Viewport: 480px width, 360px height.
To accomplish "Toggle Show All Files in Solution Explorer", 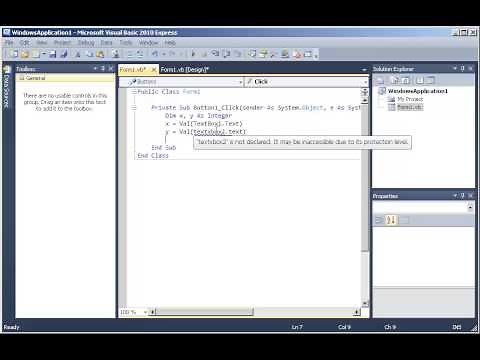I will [x=395, y=80].
